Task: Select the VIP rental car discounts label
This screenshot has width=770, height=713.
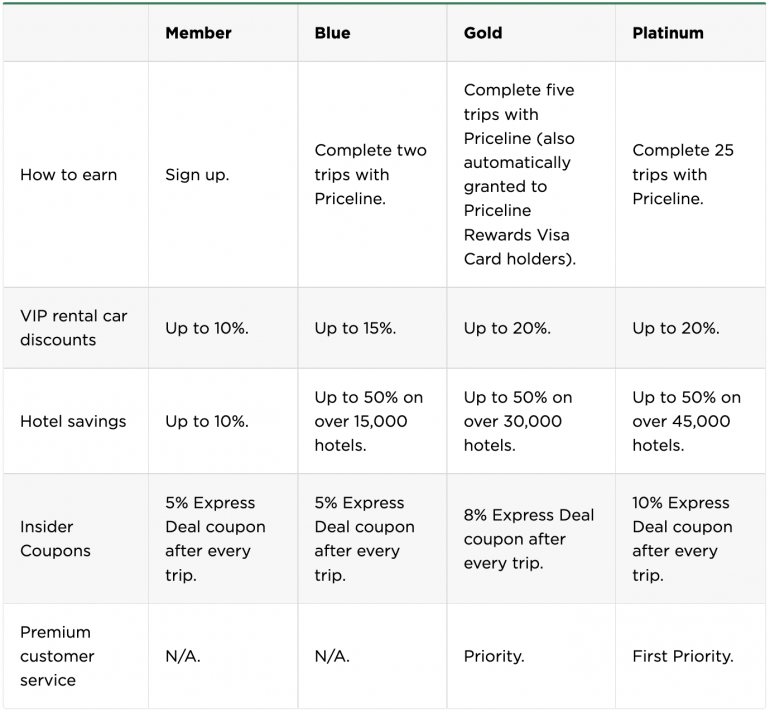Action: pos(73,328)
